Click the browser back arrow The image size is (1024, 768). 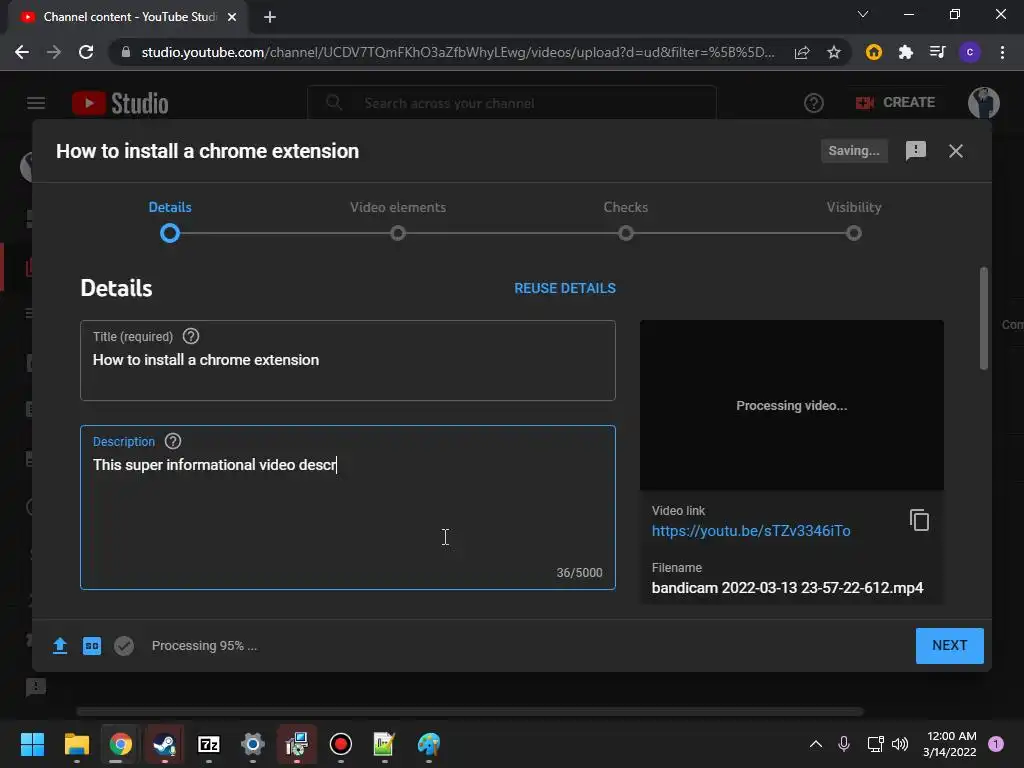(22, 52)
